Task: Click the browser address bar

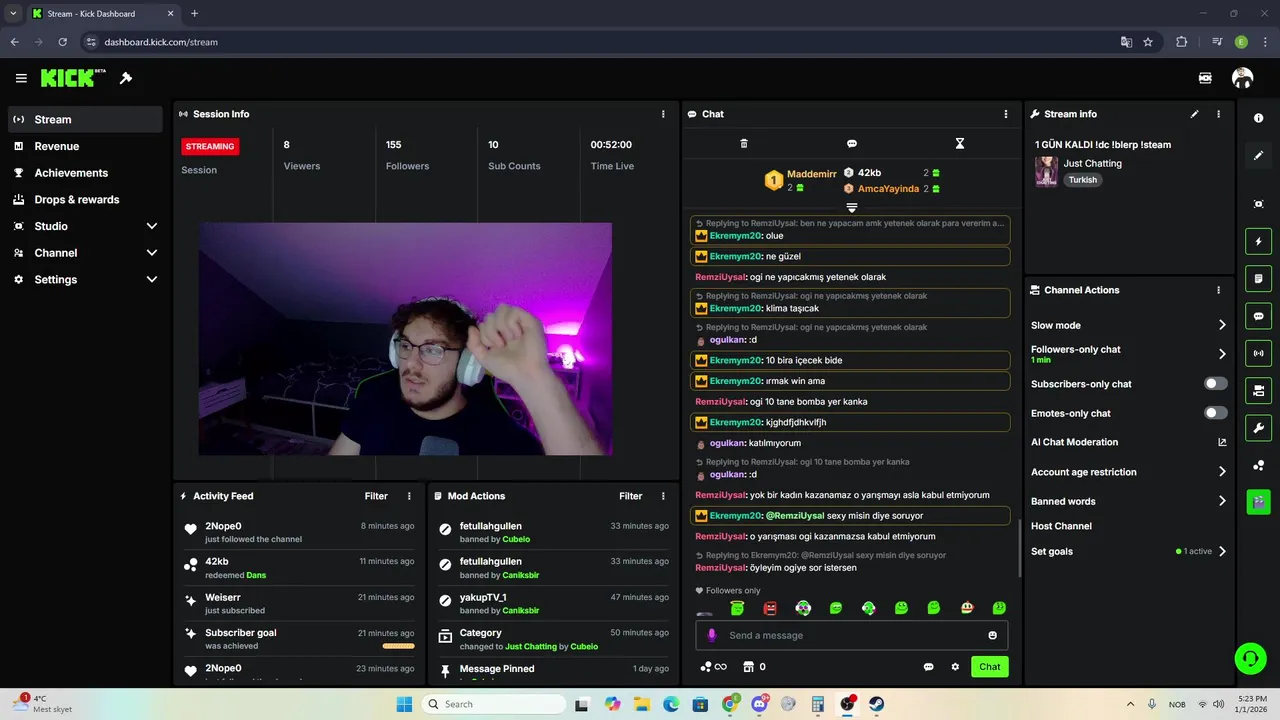Action: click(x=600, y=42)
